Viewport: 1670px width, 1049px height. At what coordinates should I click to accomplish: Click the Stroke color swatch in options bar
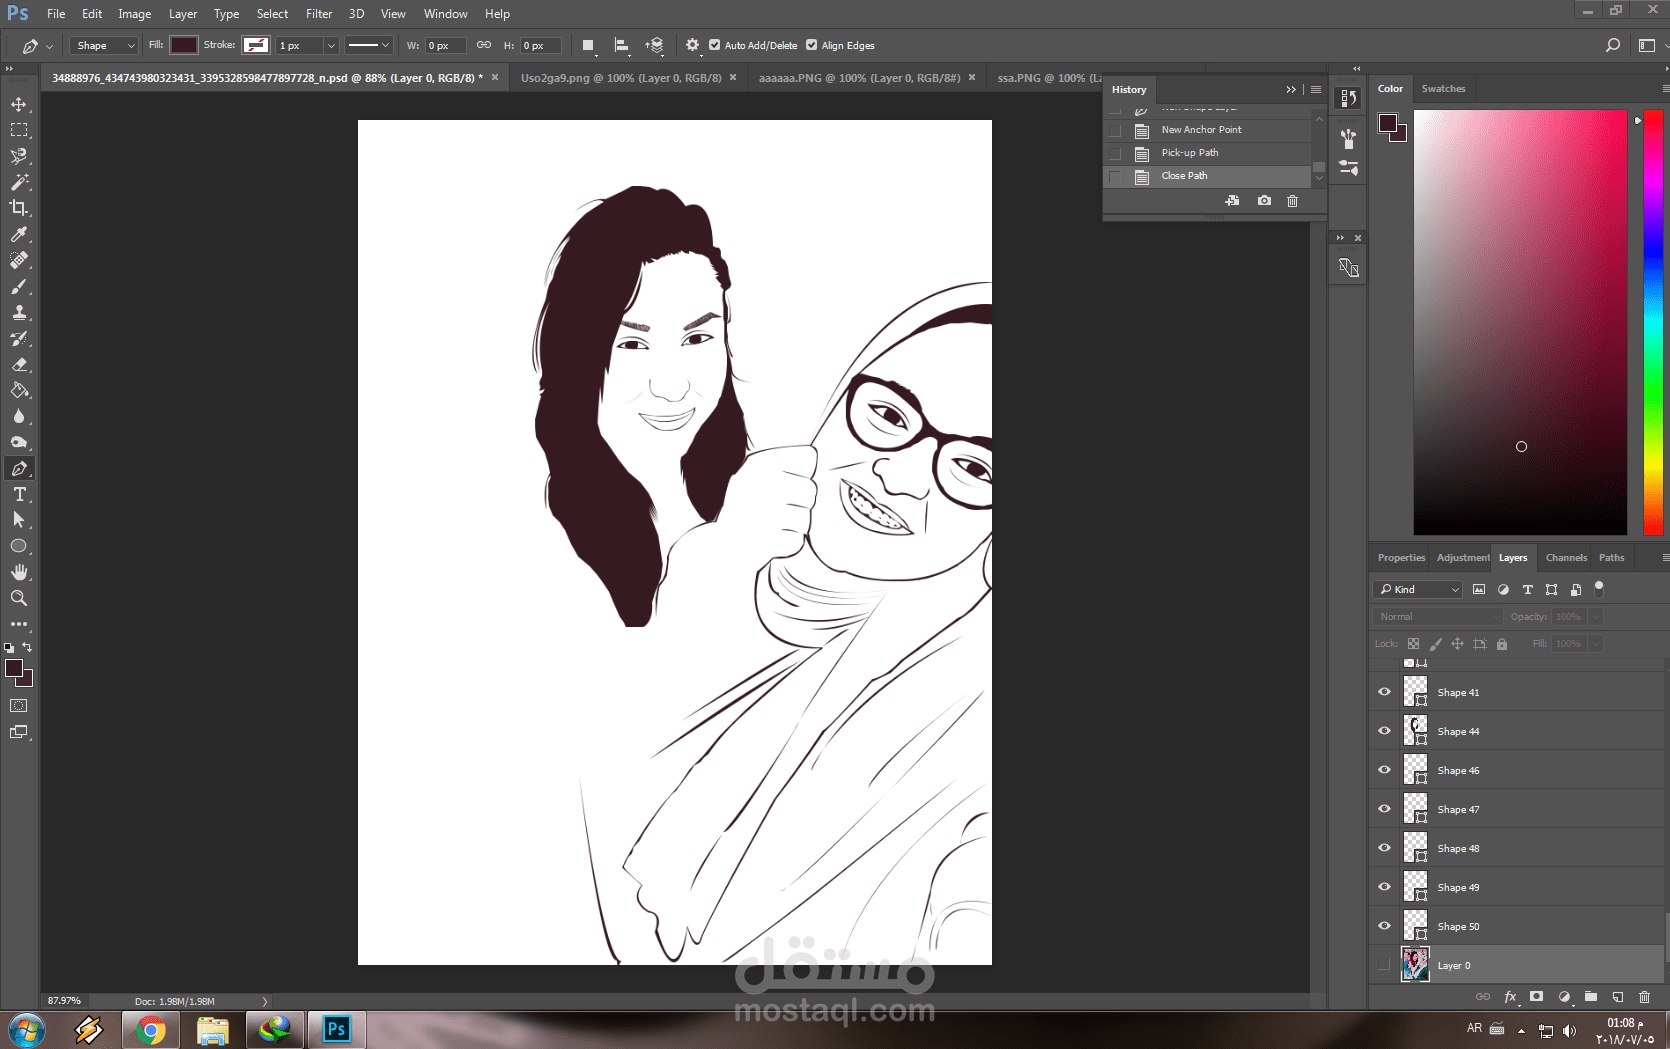[x=256, y=45]
